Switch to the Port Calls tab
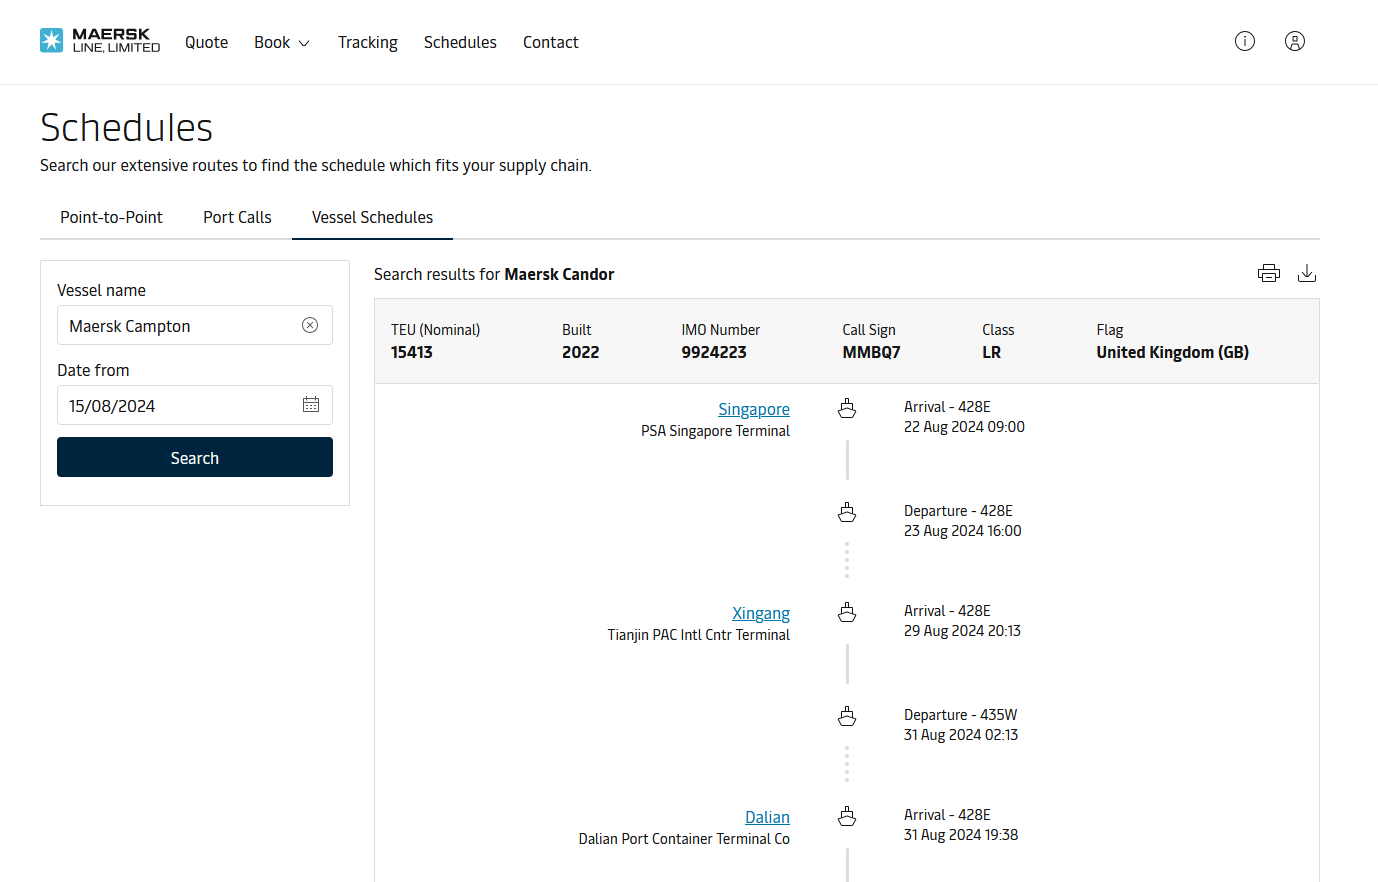The width and height of the screenshot is (1378, 882). [x=237, y=217]
